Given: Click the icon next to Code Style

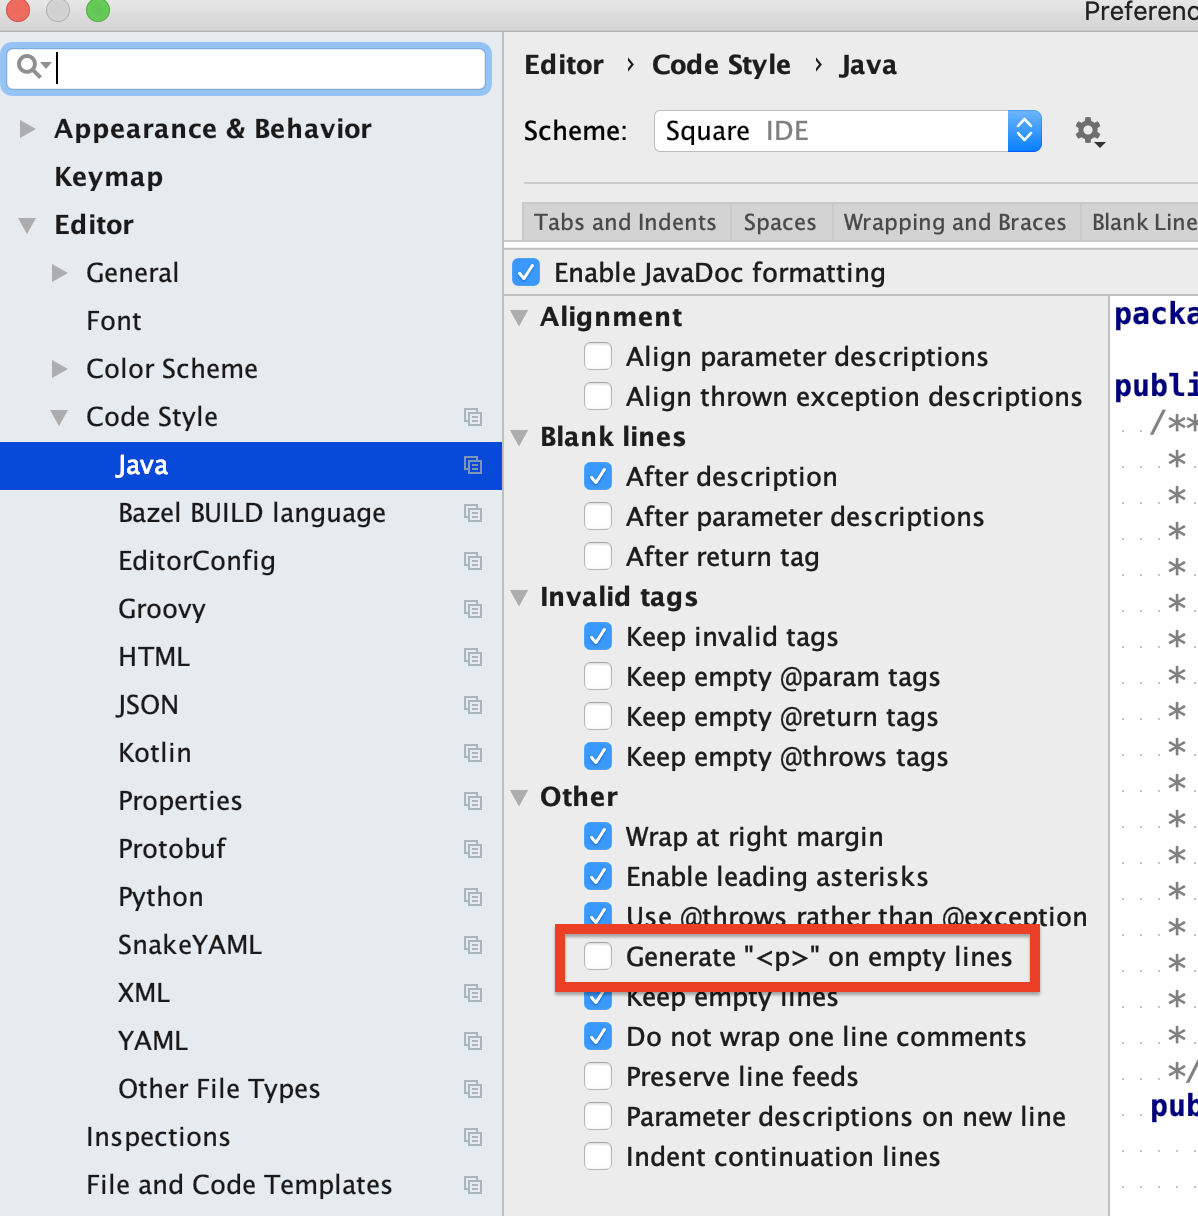Looking at the screenshot, I should pos(473,417).
